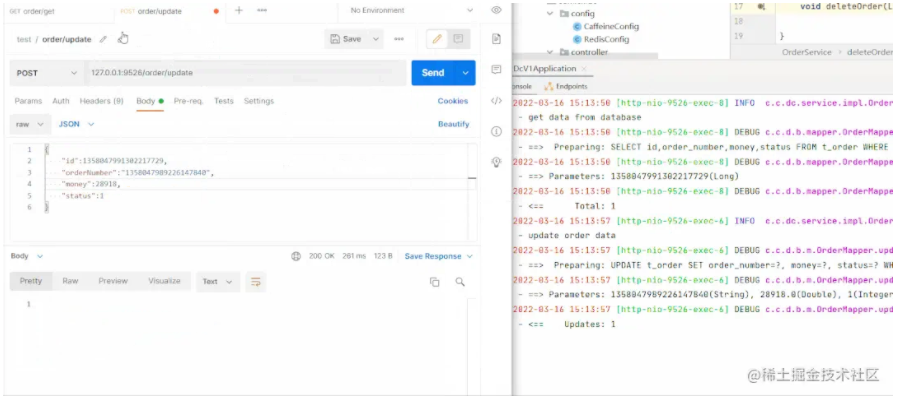The image size is (917, 398).
Task: Open the Text response format dropdown
Action: click(x=217, y=282)
